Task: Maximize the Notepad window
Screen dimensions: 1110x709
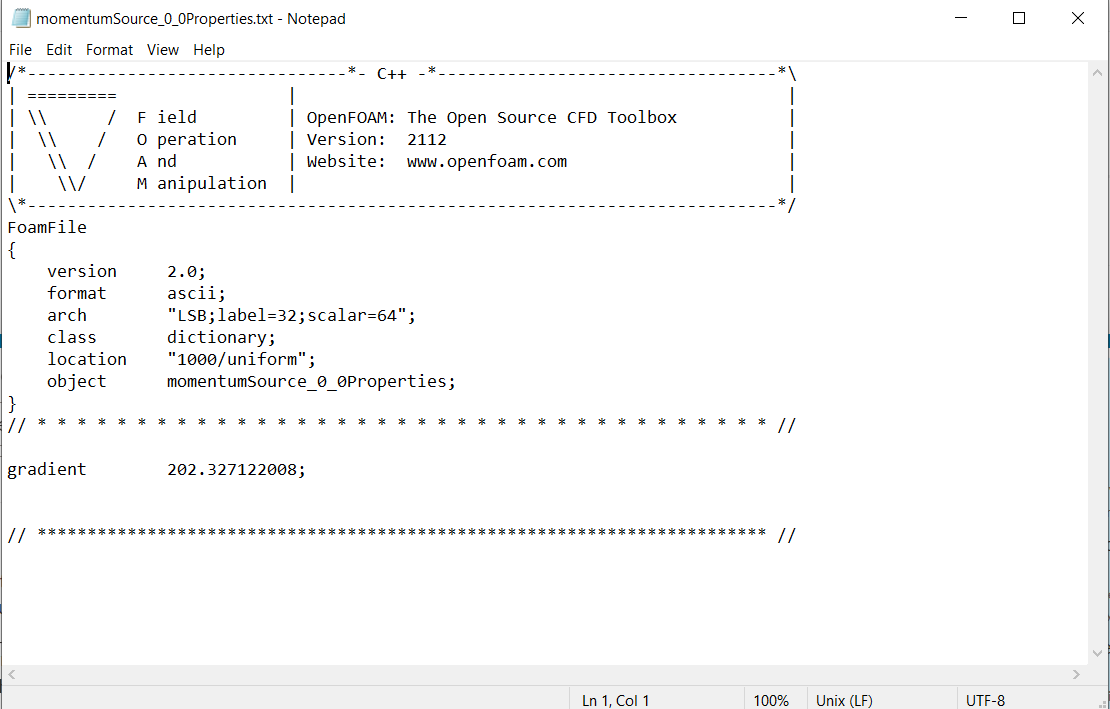Action: click(x=1019, y=18)
